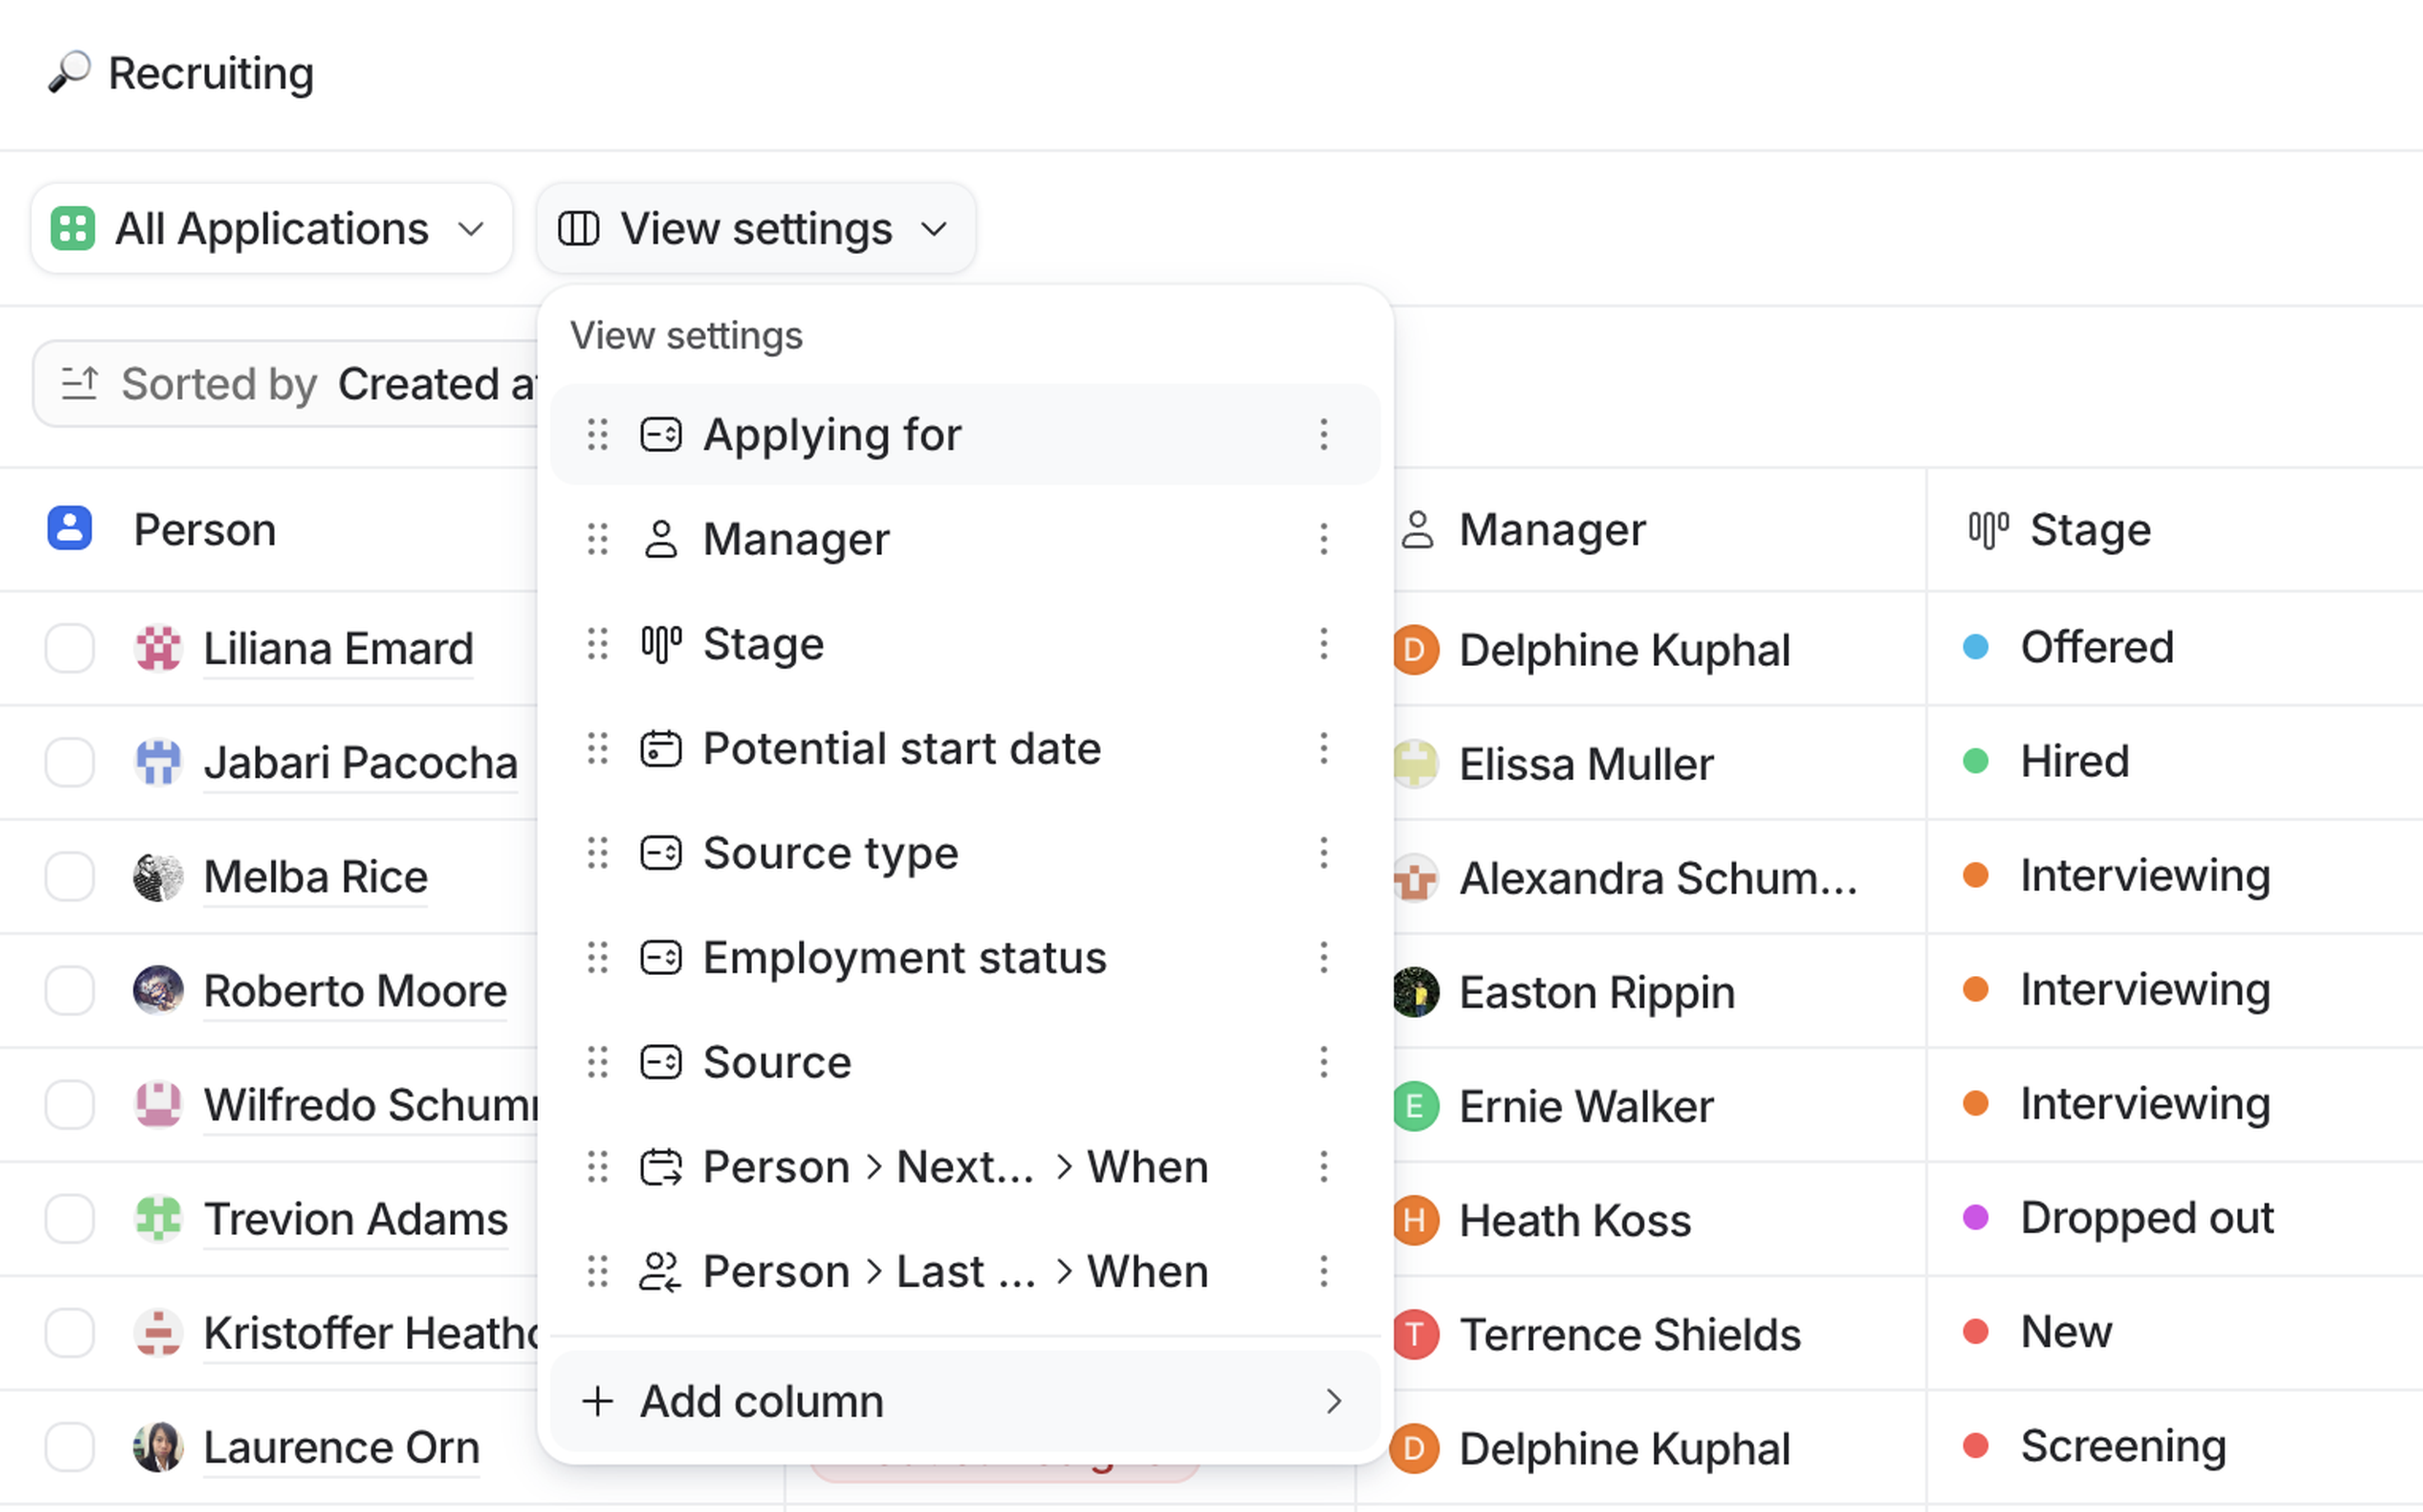
Task: Click the Offered stage status dot
Action: click(x=1975, y=647)
